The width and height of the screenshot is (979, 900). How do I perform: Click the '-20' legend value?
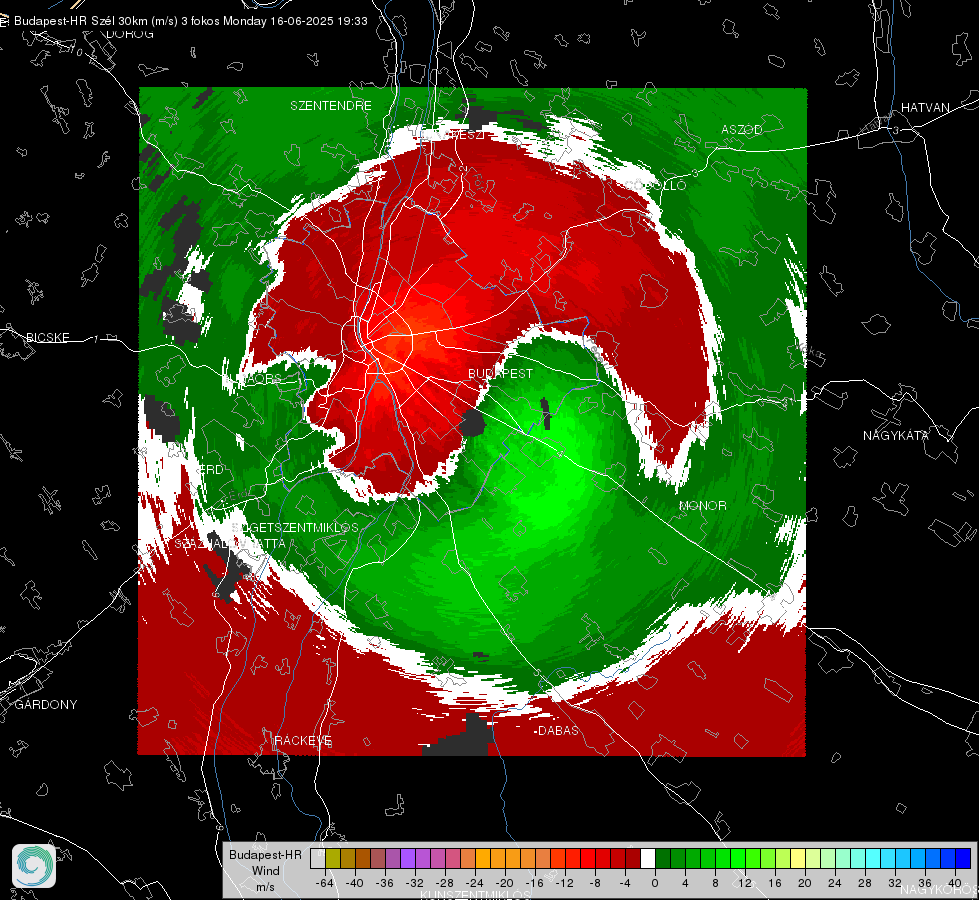[504, 883]
